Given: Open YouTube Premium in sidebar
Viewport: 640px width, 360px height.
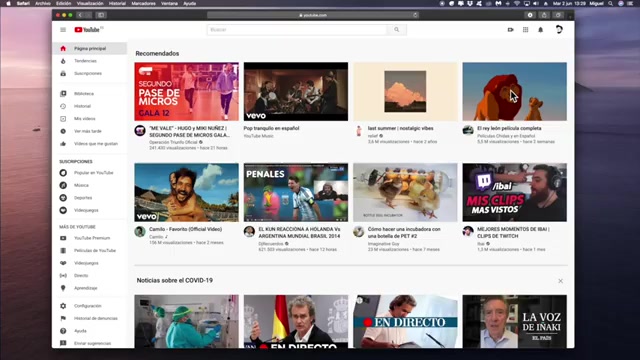Looking at the screenshot, I should pos(89,238).
